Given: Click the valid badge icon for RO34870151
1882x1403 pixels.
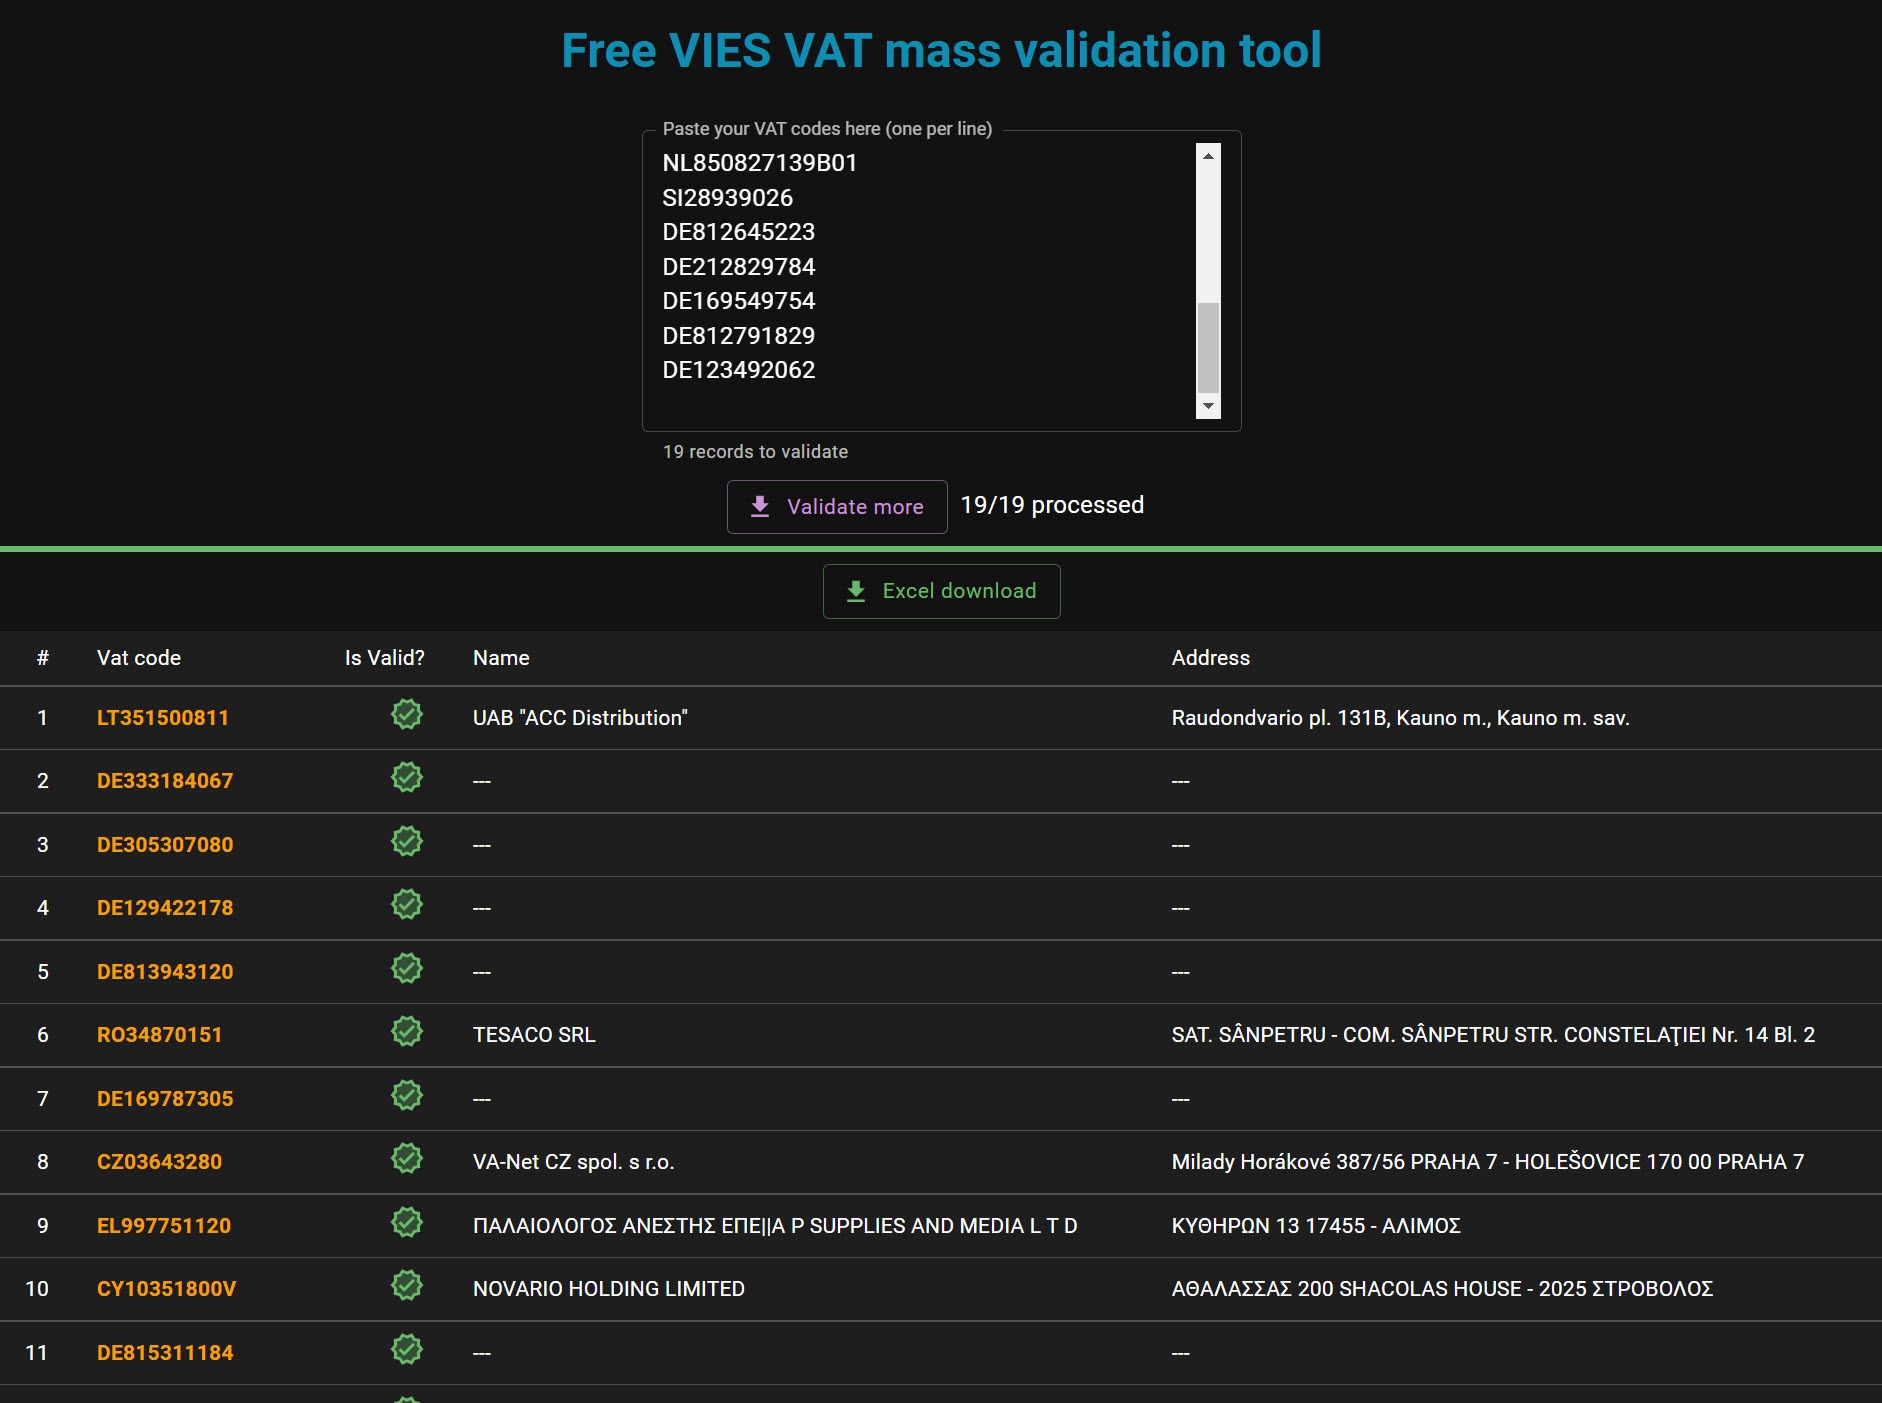Looking at the screenshot, I should [406, 1032].
